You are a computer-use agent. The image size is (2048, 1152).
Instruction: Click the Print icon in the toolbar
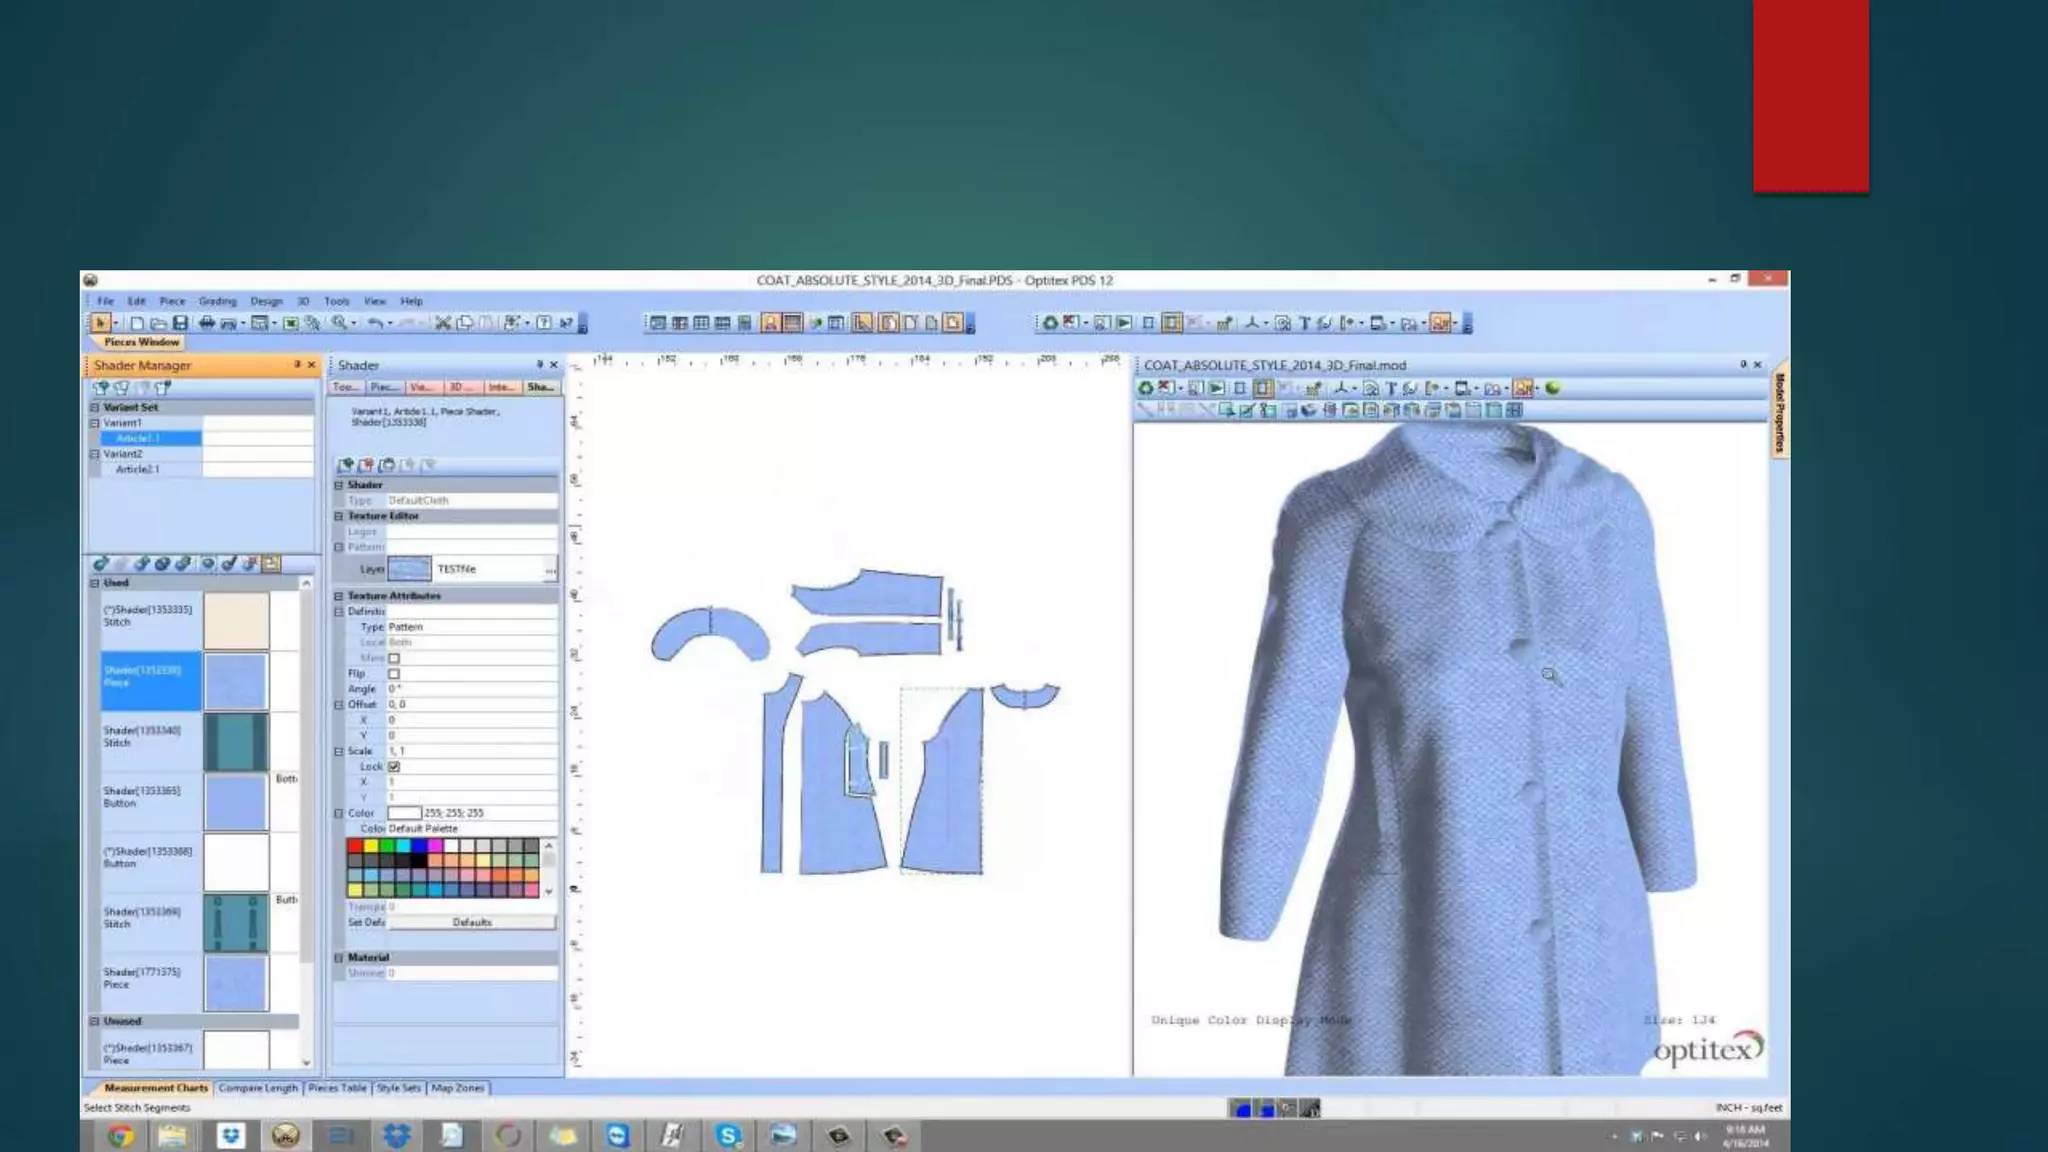[206, 323]
